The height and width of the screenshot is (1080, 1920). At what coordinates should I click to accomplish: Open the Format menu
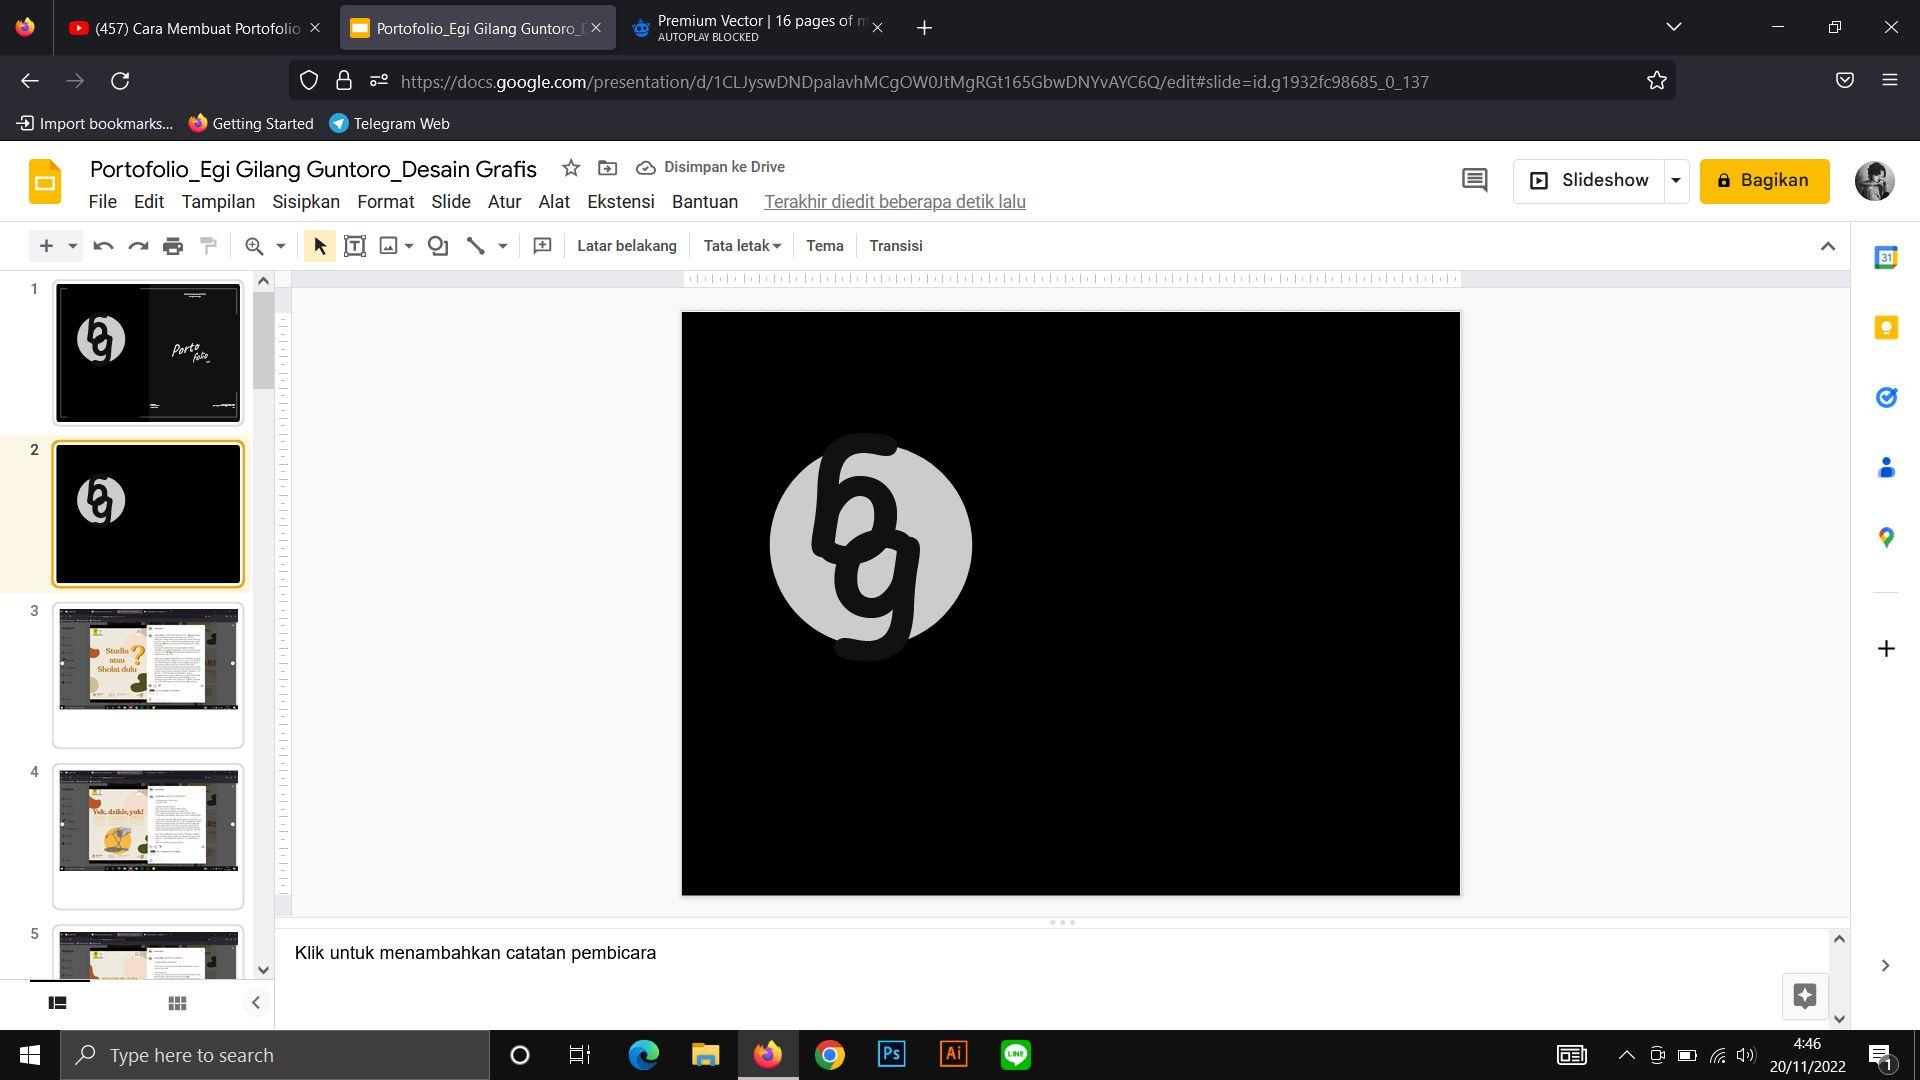click(x=385, y=202)
